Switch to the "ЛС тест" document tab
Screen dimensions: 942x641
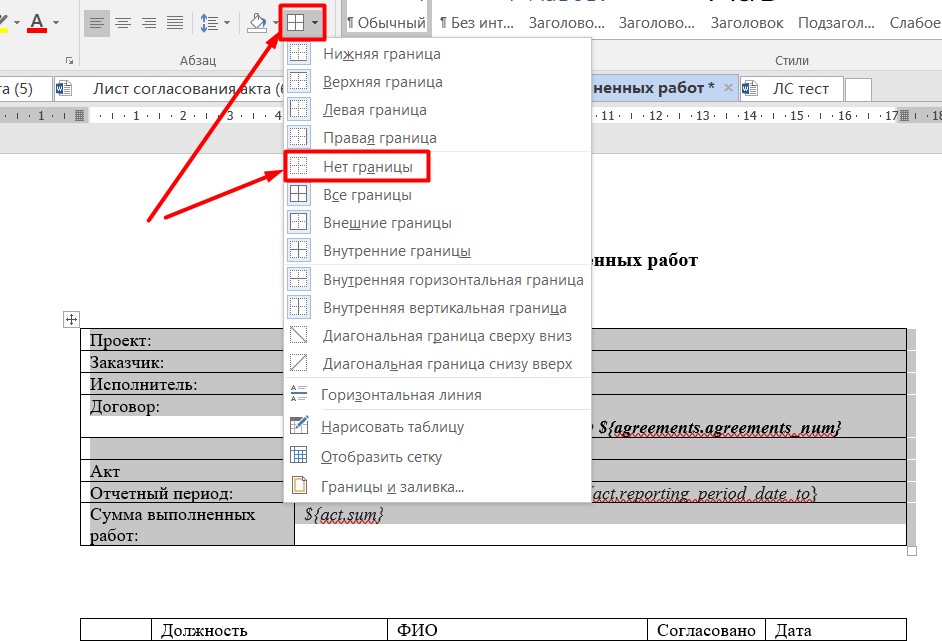pyautogui.click(x=800, y=89)
